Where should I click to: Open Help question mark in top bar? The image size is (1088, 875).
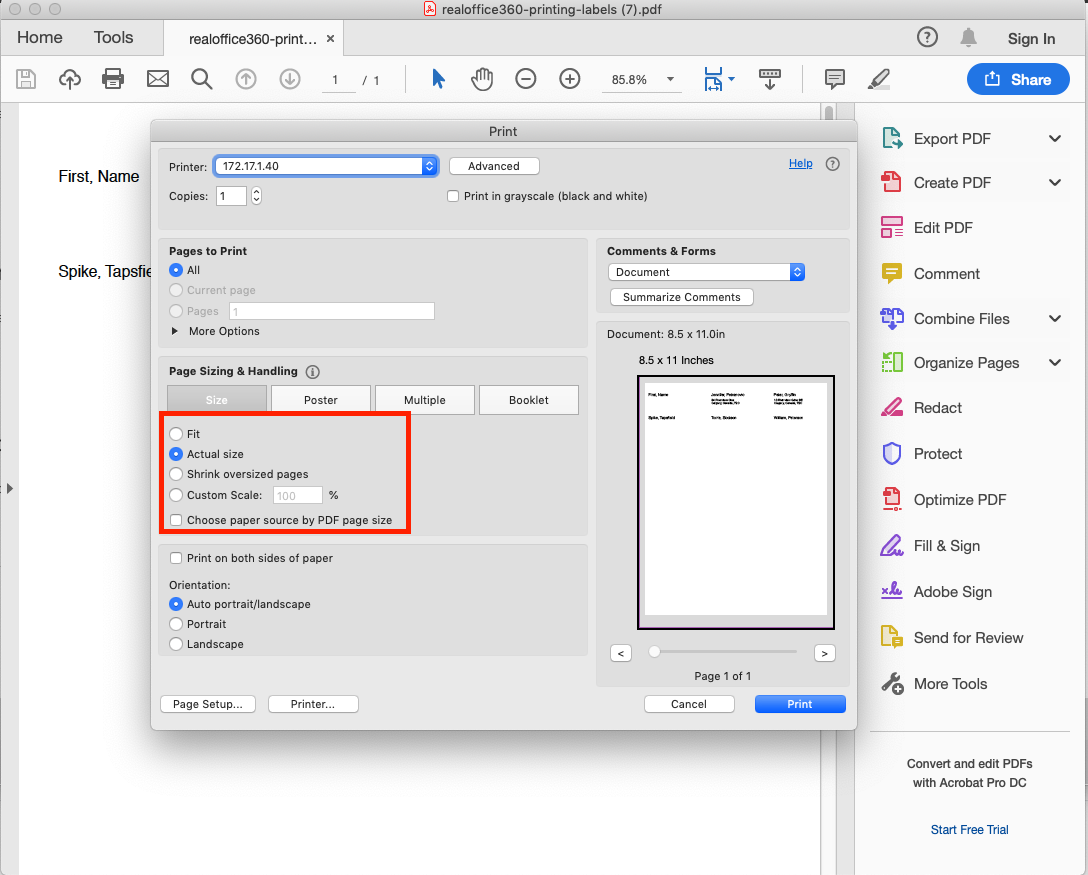[x=927, y=37]
